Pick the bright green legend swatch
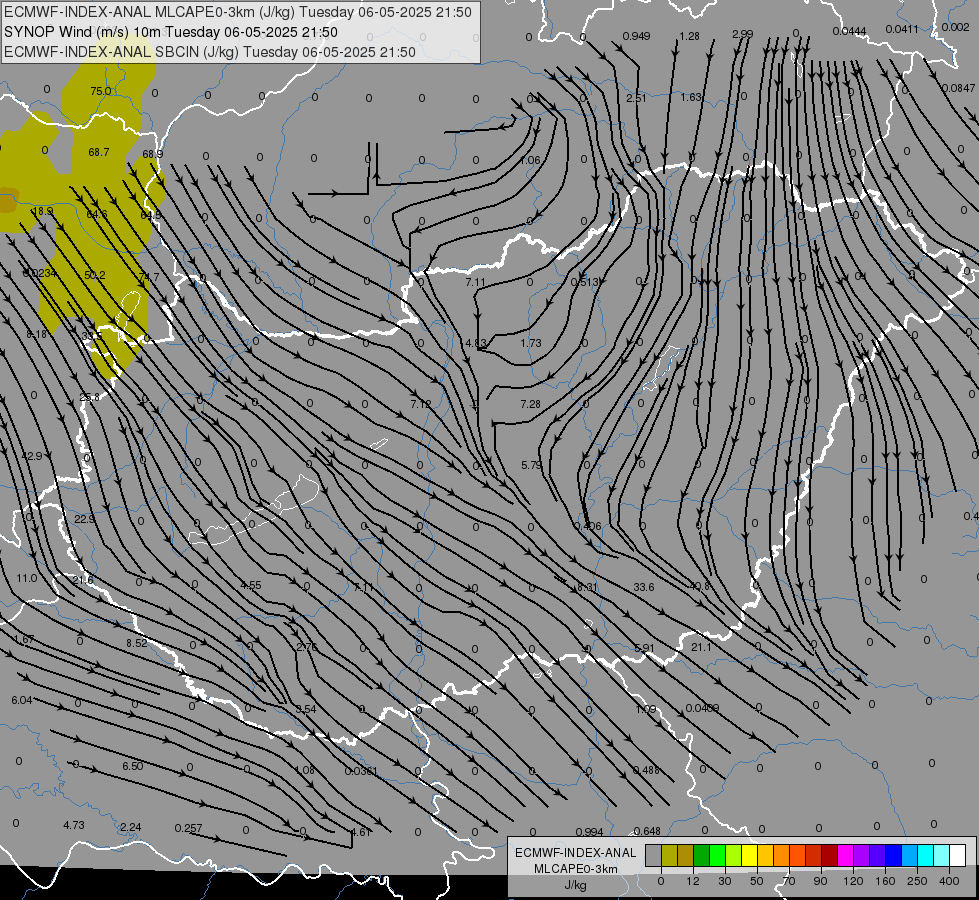This screenshot has width=979, height=900. point(717,855)
